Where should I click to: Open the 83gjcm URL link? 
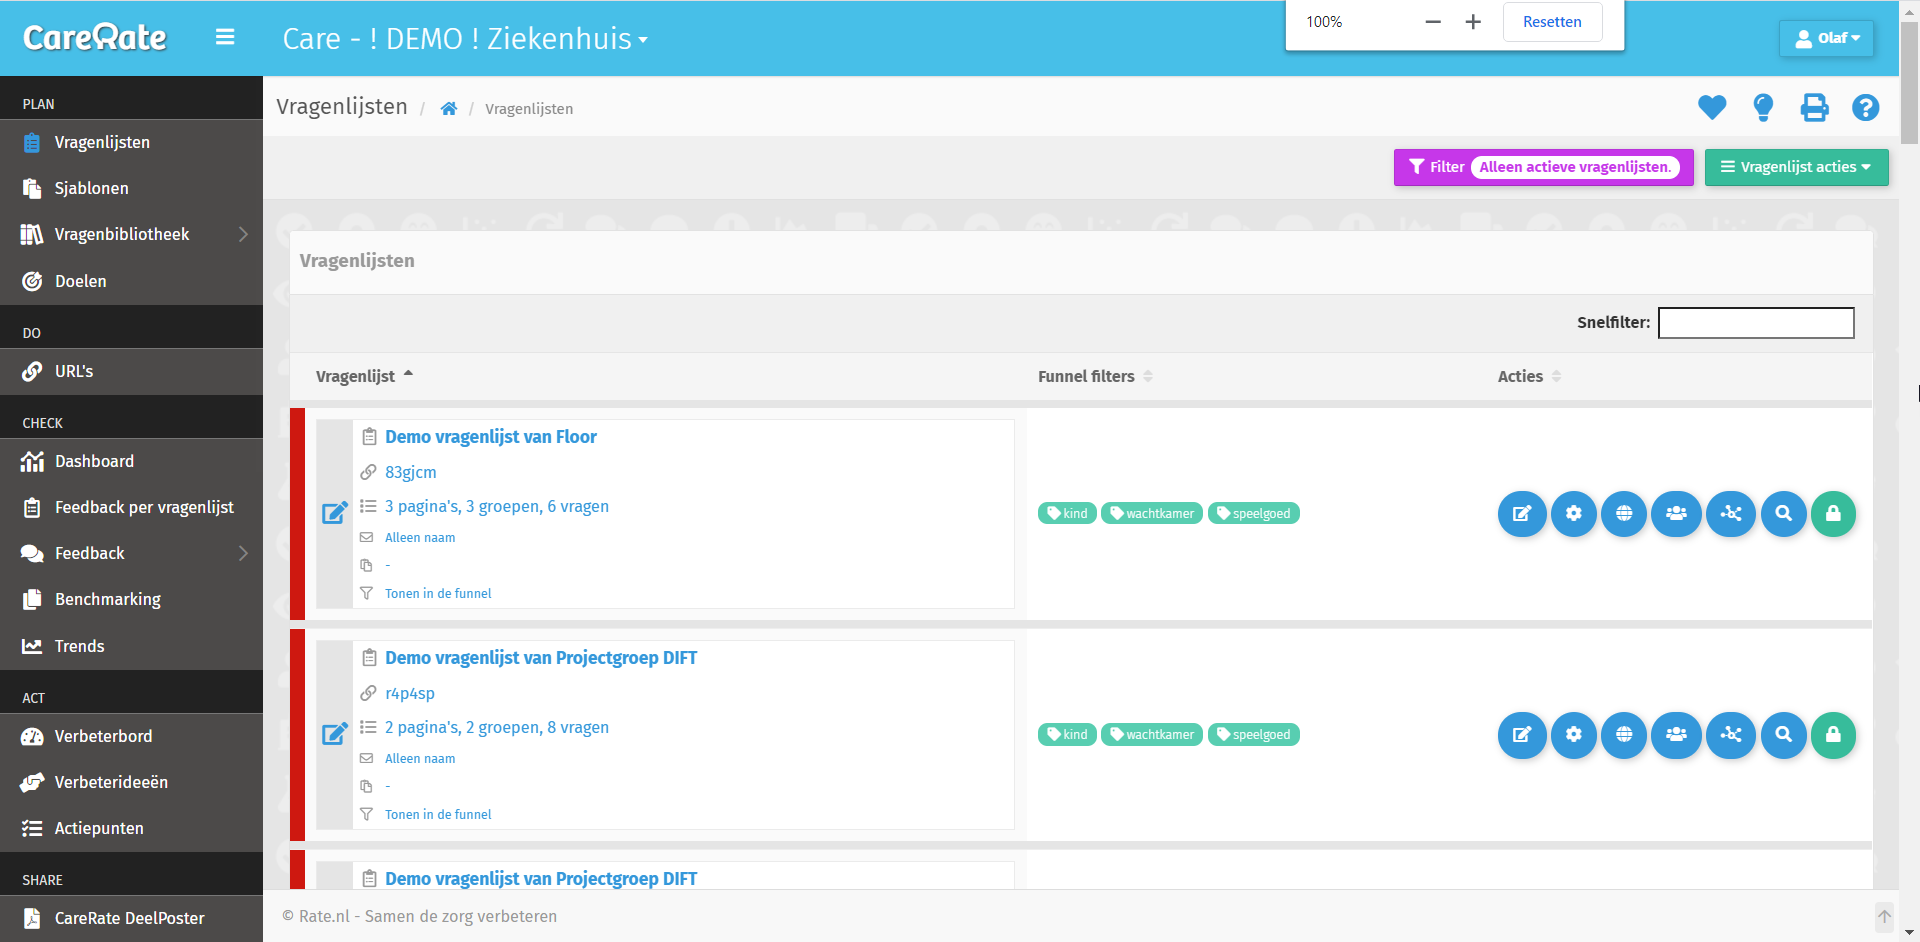(411, 472)
